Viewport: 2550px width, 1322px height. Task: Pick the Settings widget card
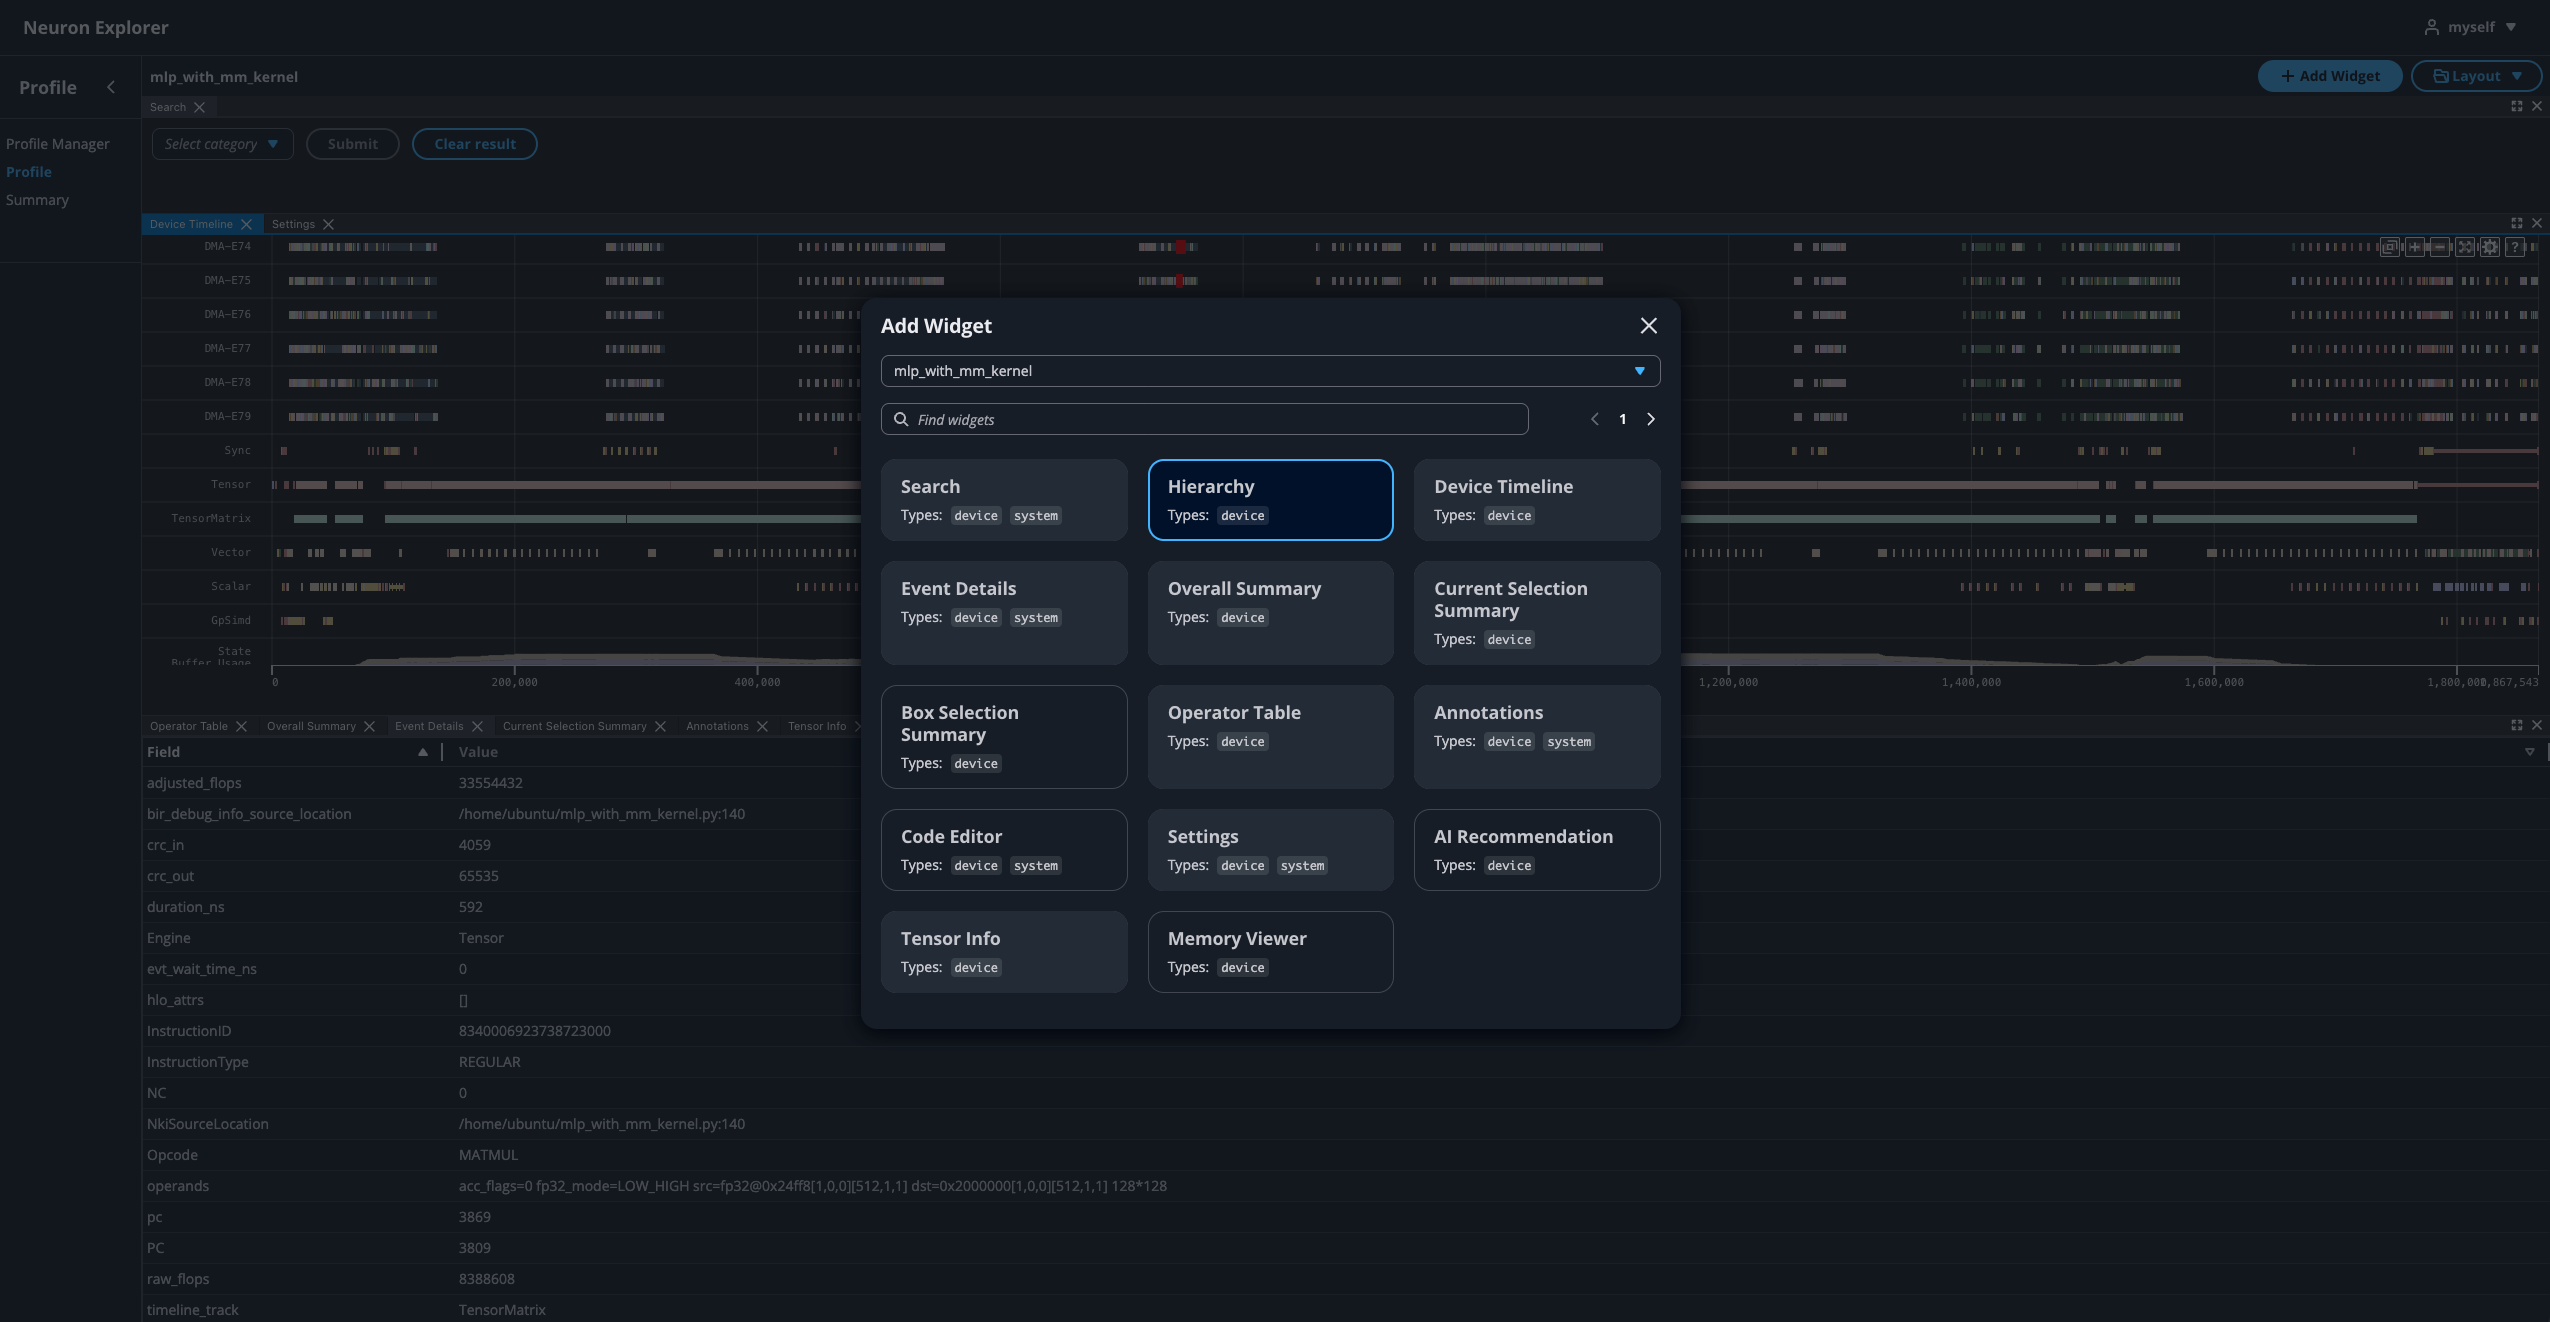click(x=1270, y=850)
